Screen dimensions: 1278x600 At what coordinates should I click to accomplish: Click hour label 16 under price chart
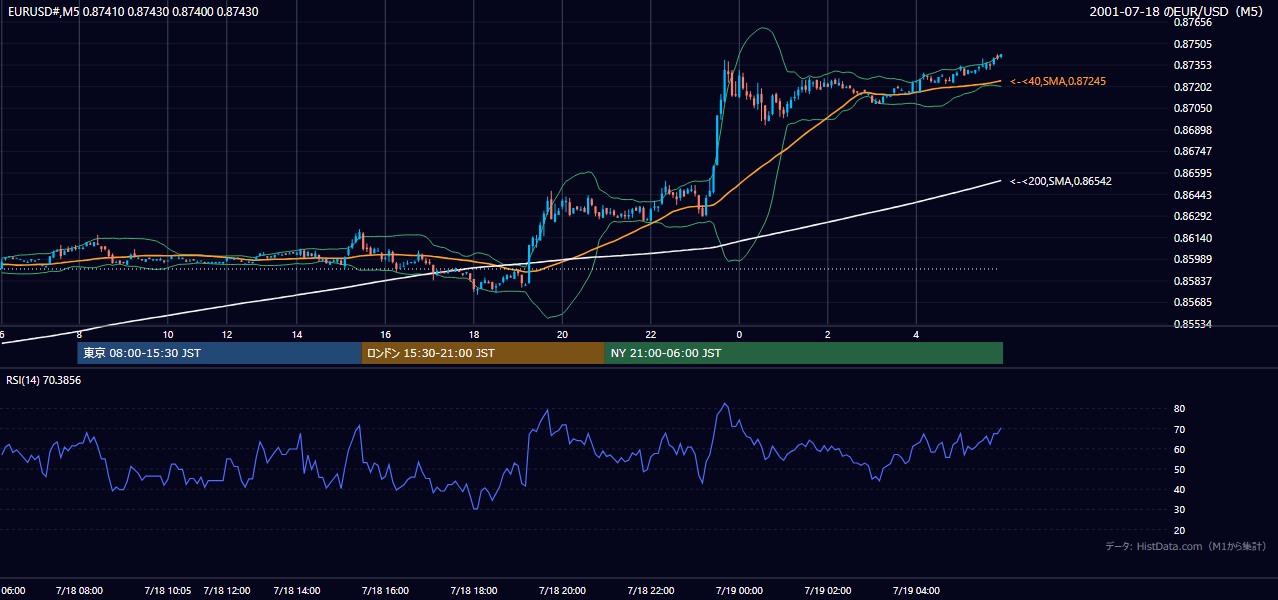point(385,335)
